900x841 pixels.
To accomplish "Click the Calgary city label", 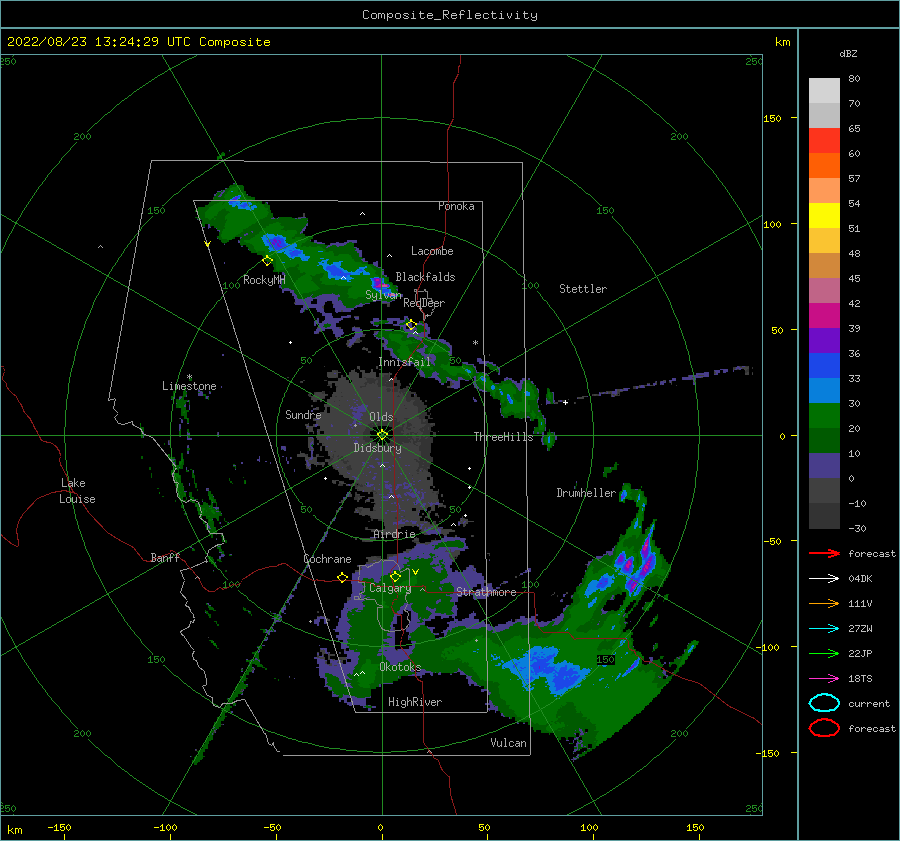I will (390, 588).
